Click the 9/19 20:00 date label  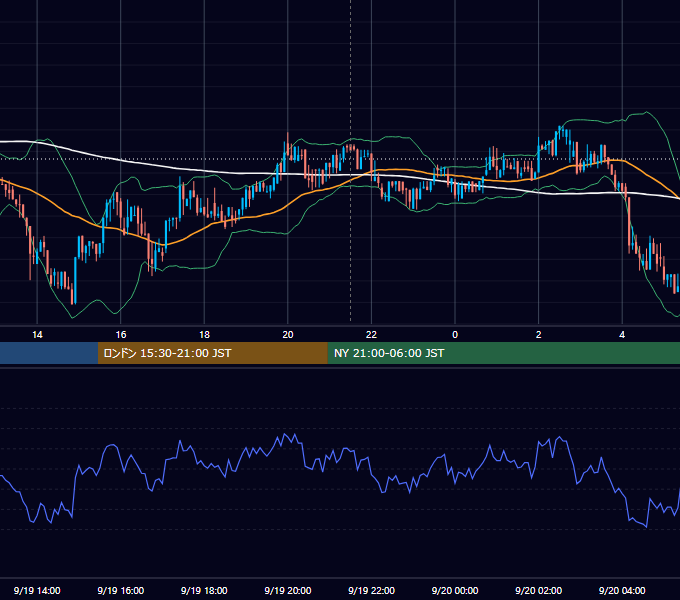tap(288, 590)
